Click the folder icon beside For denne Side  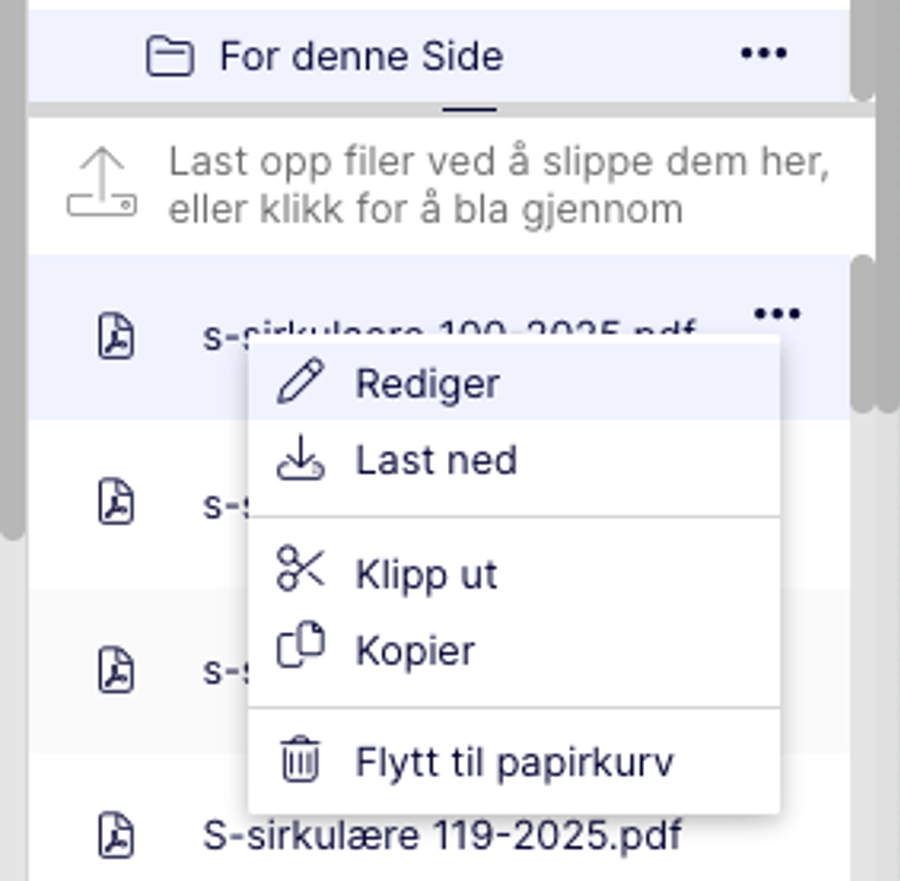[x=170, y=56]
